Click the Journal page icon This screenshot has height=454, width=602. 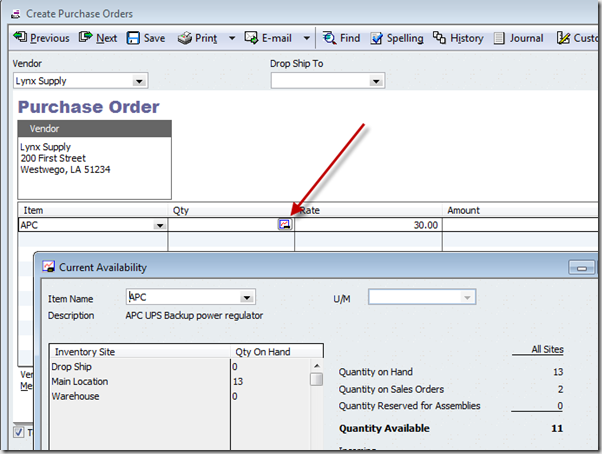coord(499,38)
